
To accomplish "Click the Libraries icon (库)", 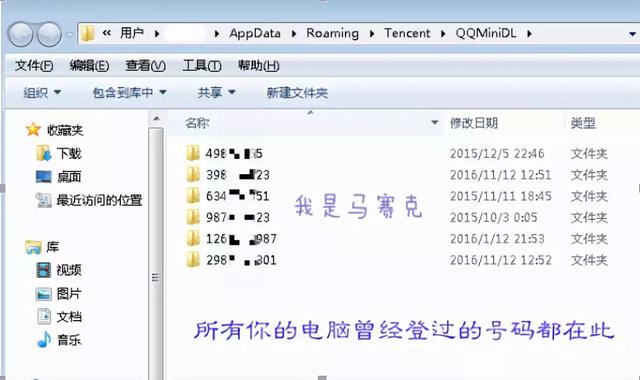I will [33, 247].
